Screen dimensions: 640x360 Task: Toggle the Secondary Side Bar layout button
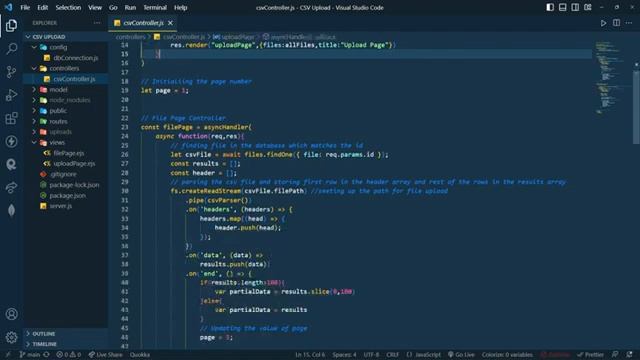click(575, 7)
